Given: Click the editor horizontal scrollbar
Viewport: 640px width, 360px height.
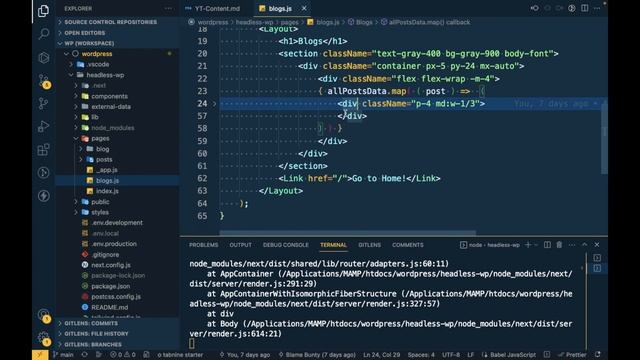Looking at the screenshot, I should coord(347,233).
